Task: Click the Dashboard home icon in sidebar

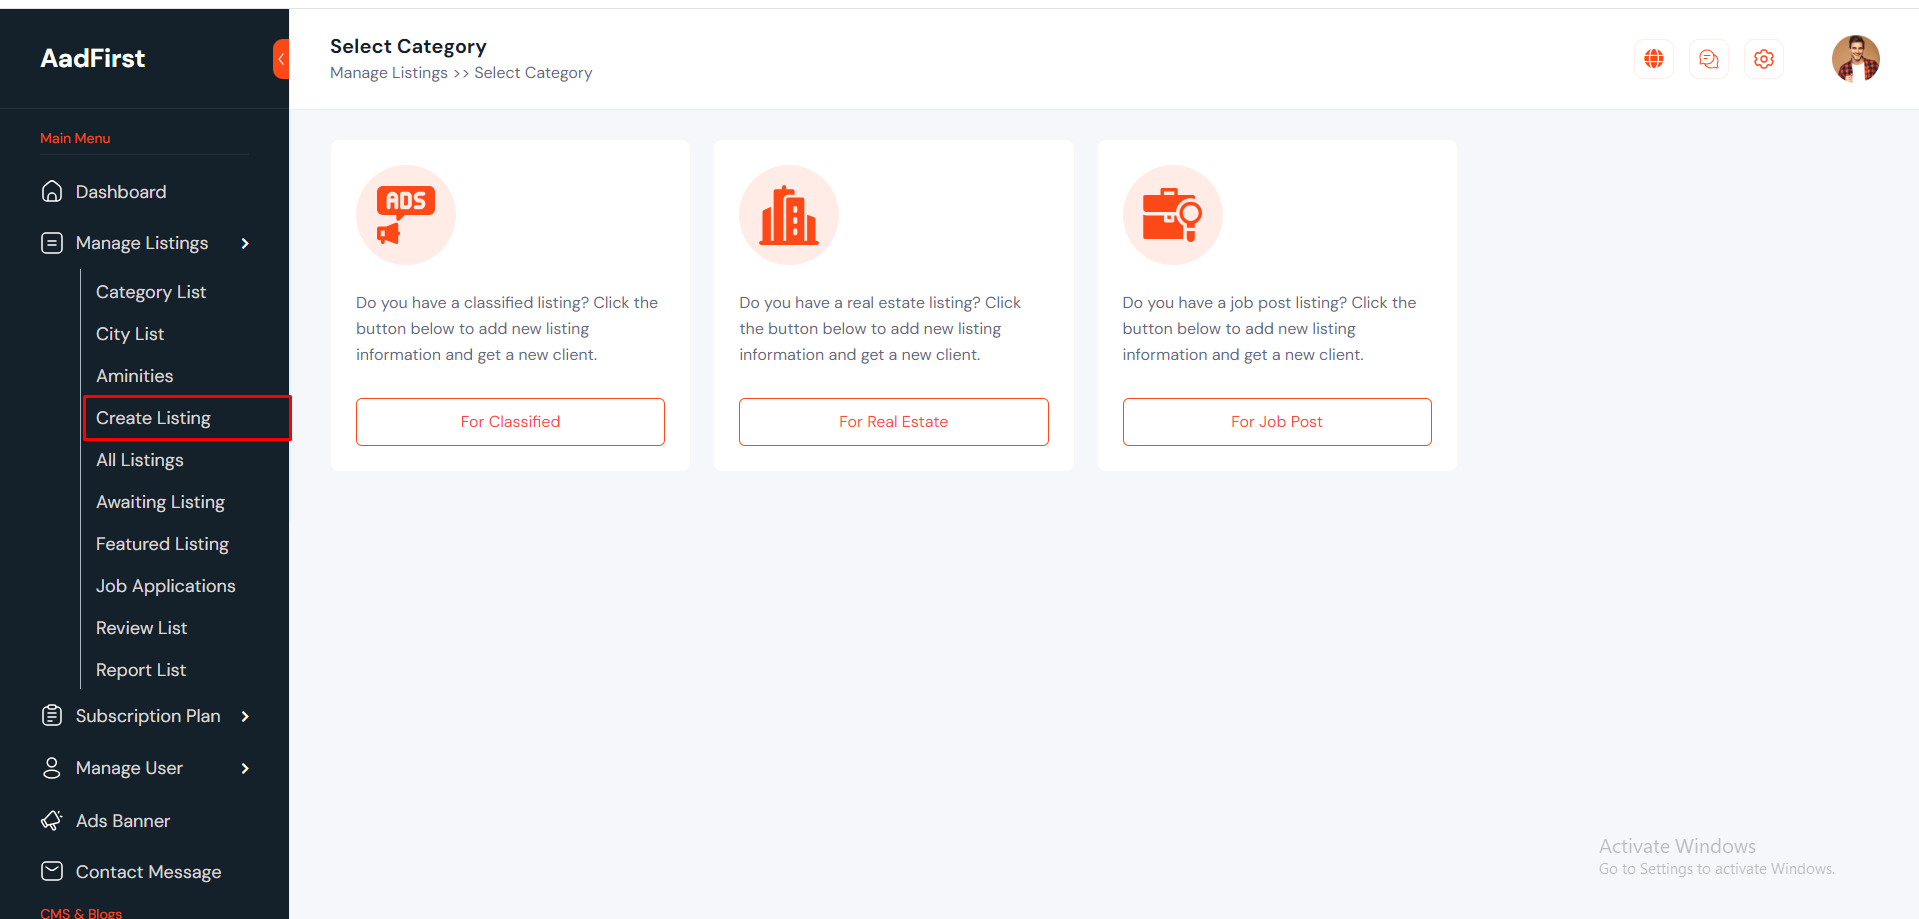Action: tap(52, 191)
